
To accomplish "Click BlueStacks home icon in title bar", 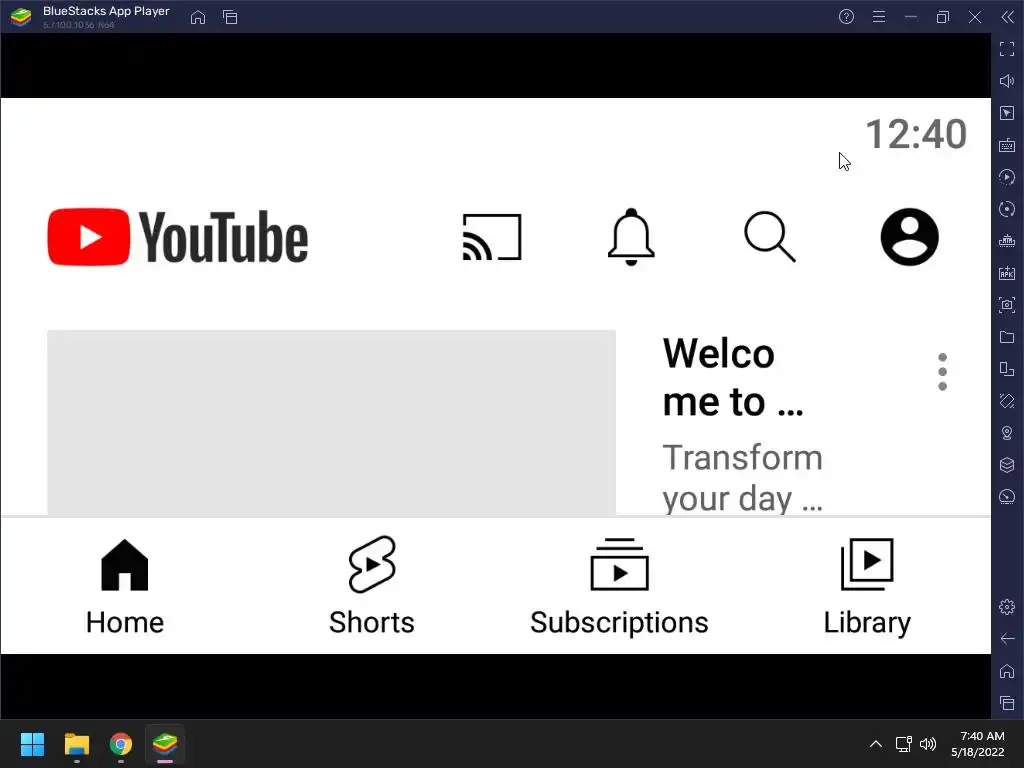I will [198, 17].
